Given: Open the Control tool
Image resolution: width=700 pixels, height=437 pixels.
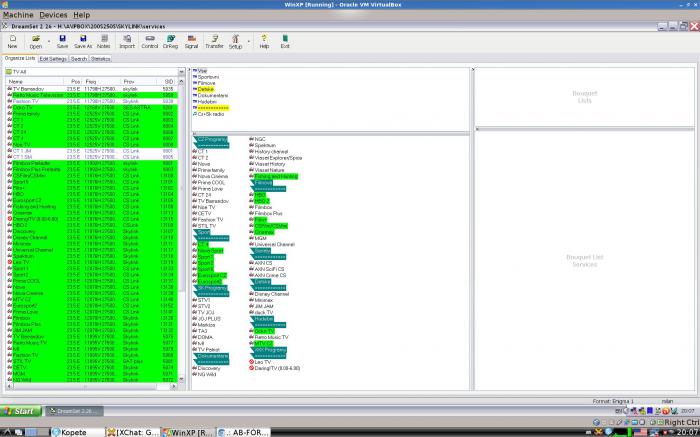Looking at the screenshot, I should pos(150,42).
